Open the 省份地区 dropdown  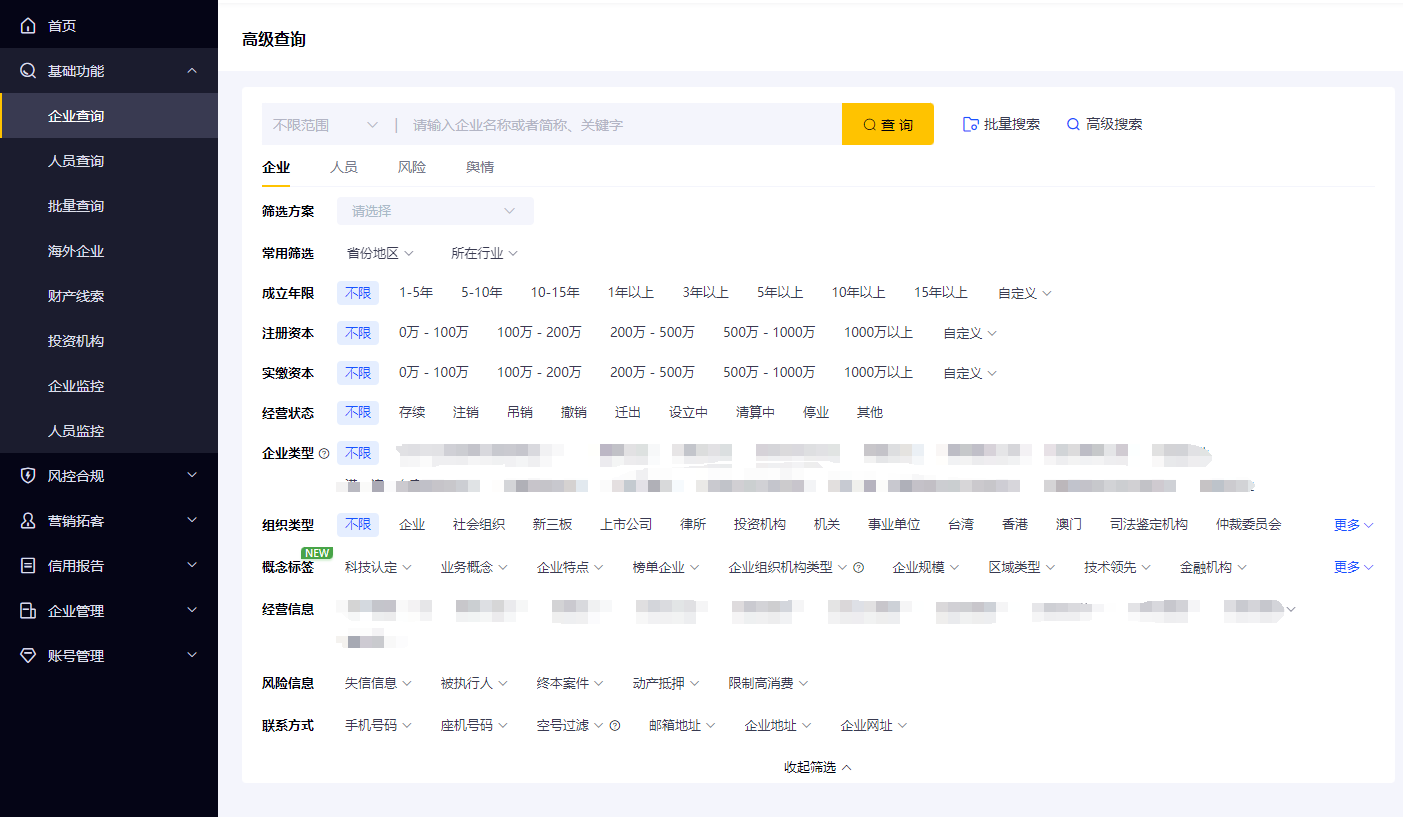[x=380, y=254]
